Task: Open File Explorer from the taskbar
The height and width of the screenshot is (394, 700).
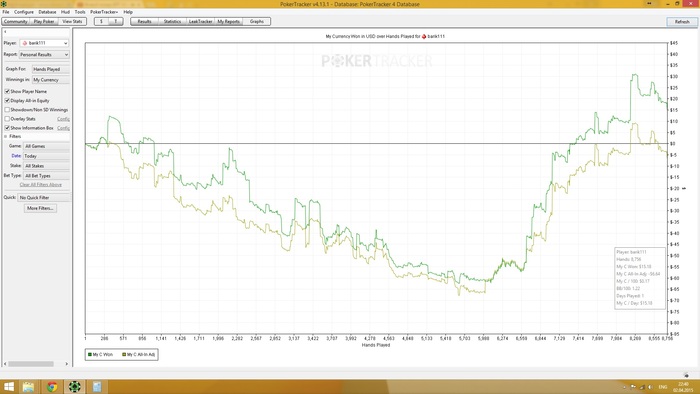Action: click(29, 386)
